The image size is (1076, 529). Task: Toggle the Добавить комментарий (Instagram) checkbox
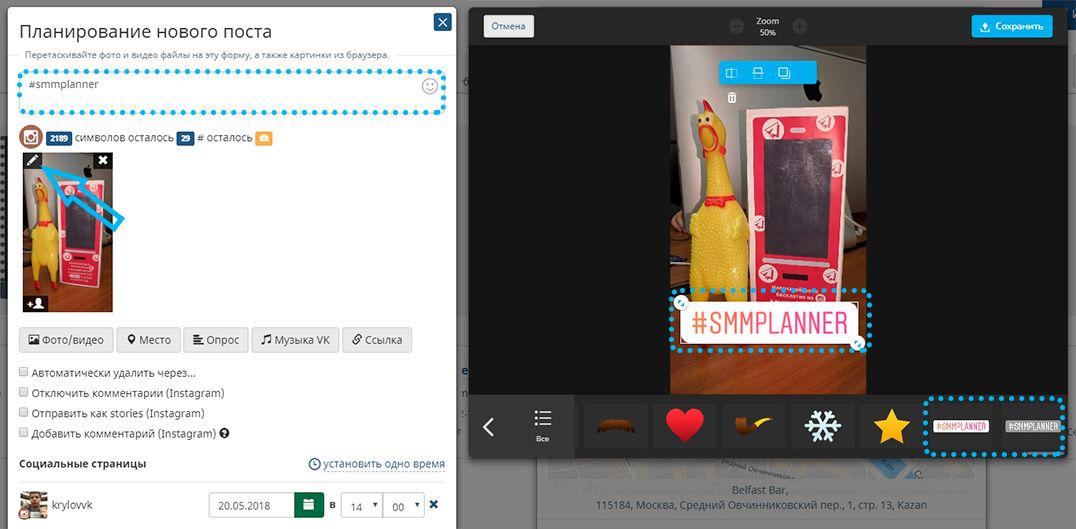tap(24, 433)
